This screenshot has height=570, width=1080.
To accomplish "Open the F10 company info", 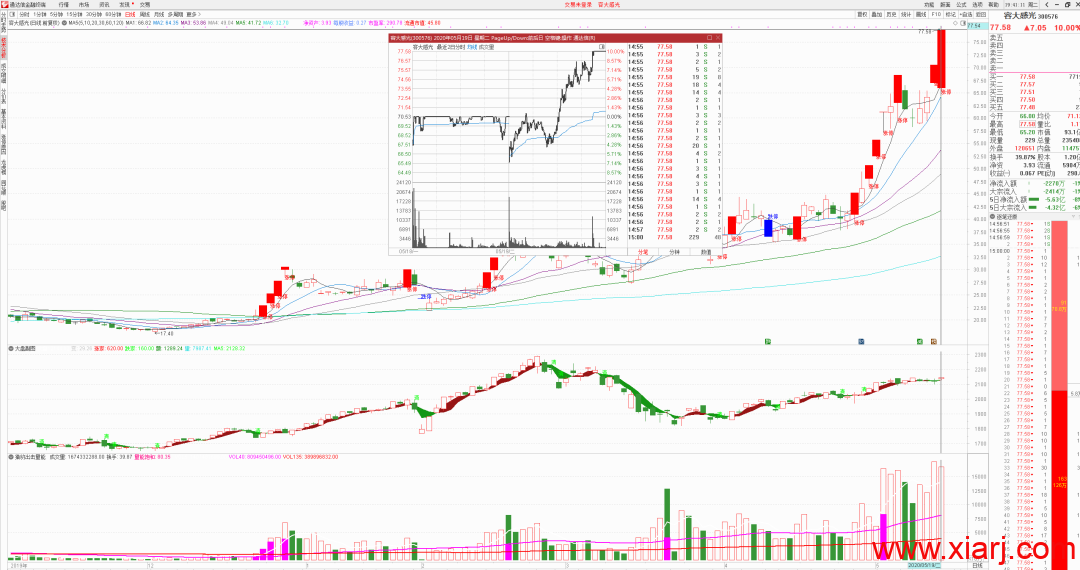I will click(936, 14).
